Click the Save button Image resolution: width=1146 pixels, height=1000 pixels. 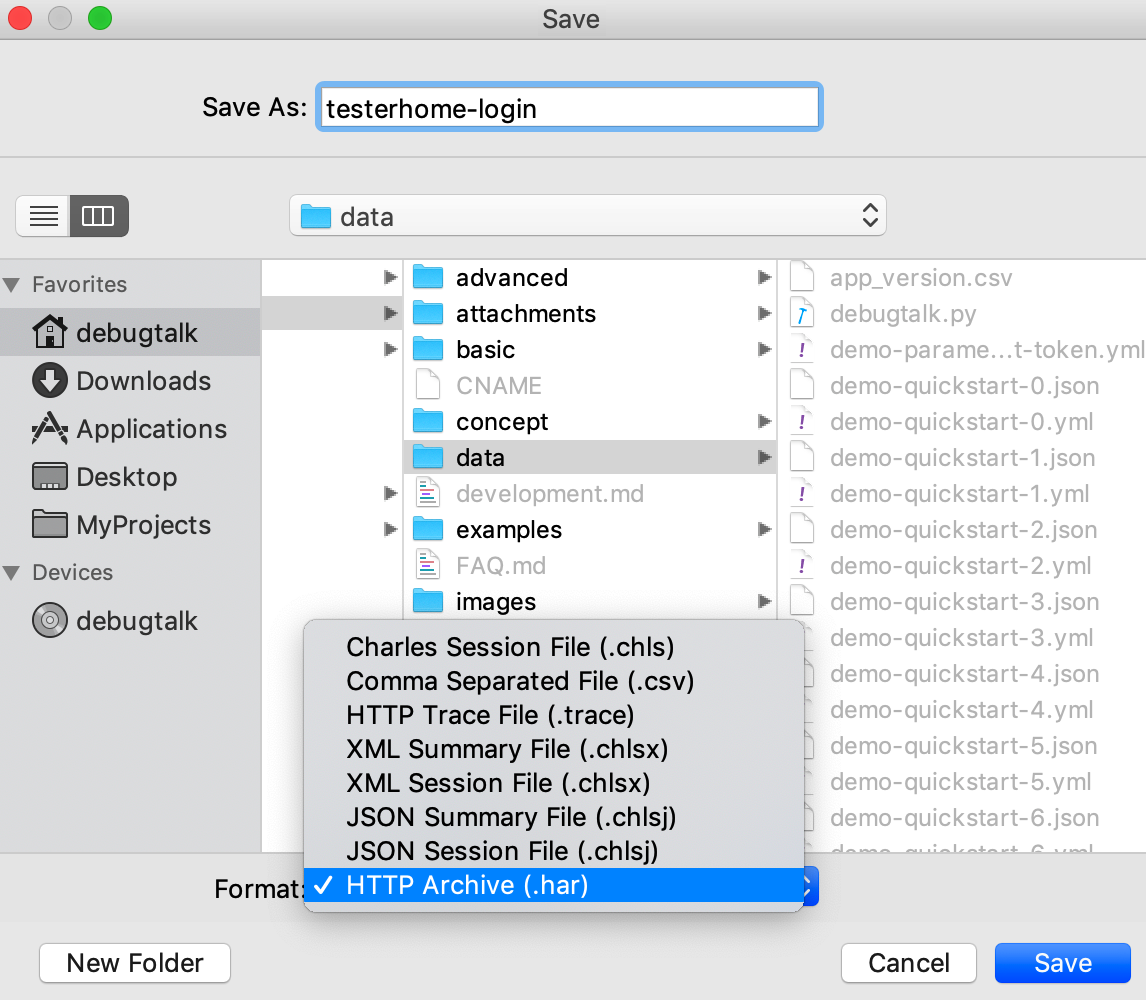tap(1062, 963)
